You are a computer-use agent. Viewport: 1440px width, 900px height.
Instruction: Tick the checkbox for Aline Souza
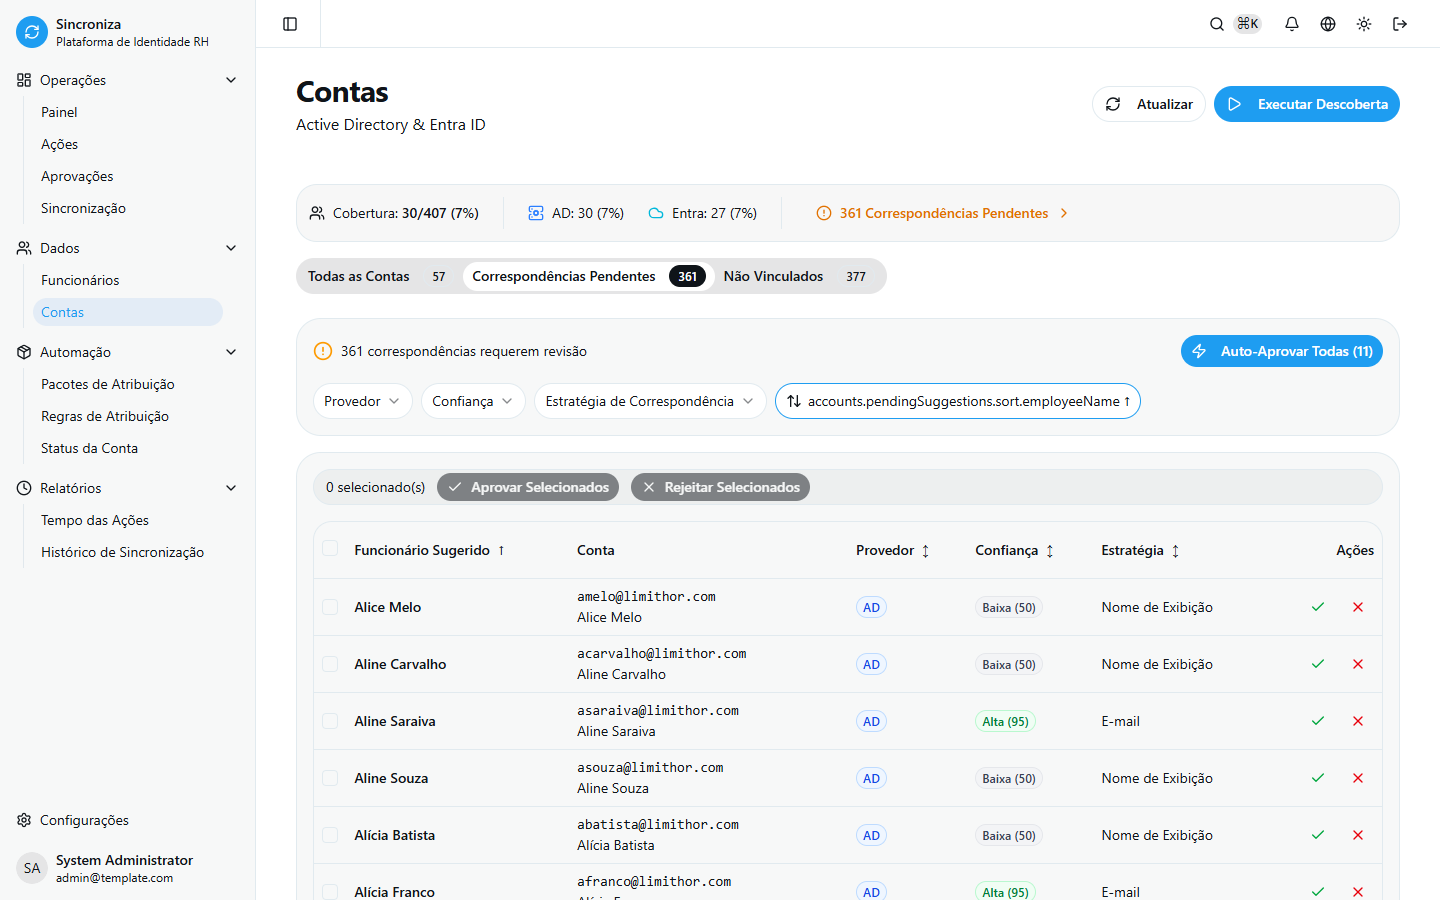click(x=330, y=778)
